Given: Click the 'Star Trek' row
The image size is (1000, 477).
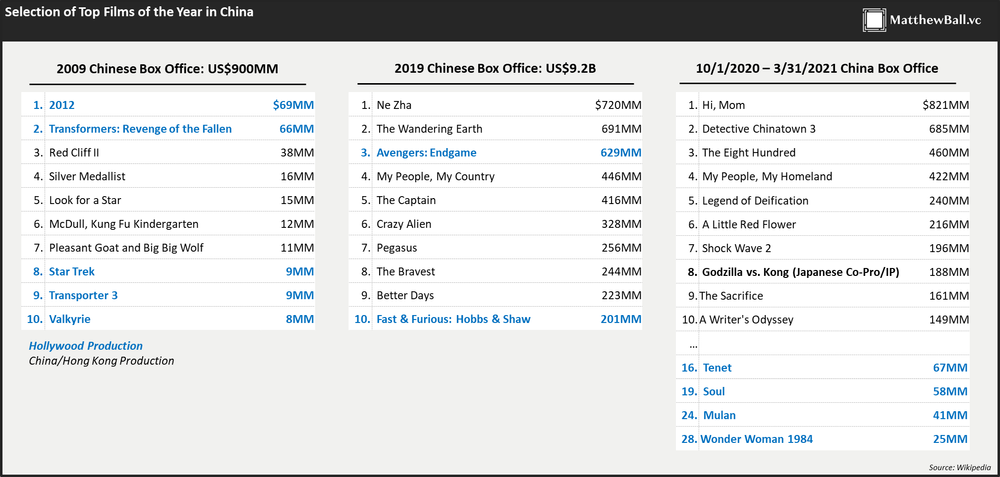Looking at the screenshot, I should 168,272.
